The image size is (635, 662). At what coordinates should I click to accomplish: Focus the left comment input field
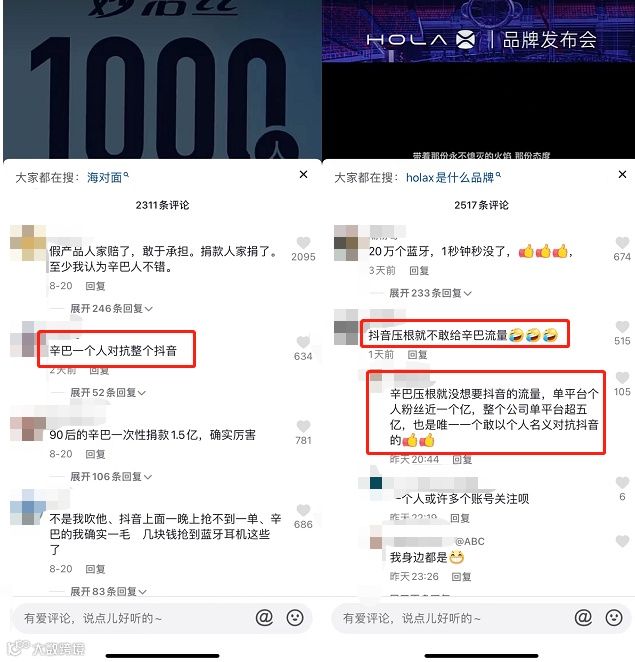click(135, 618)
